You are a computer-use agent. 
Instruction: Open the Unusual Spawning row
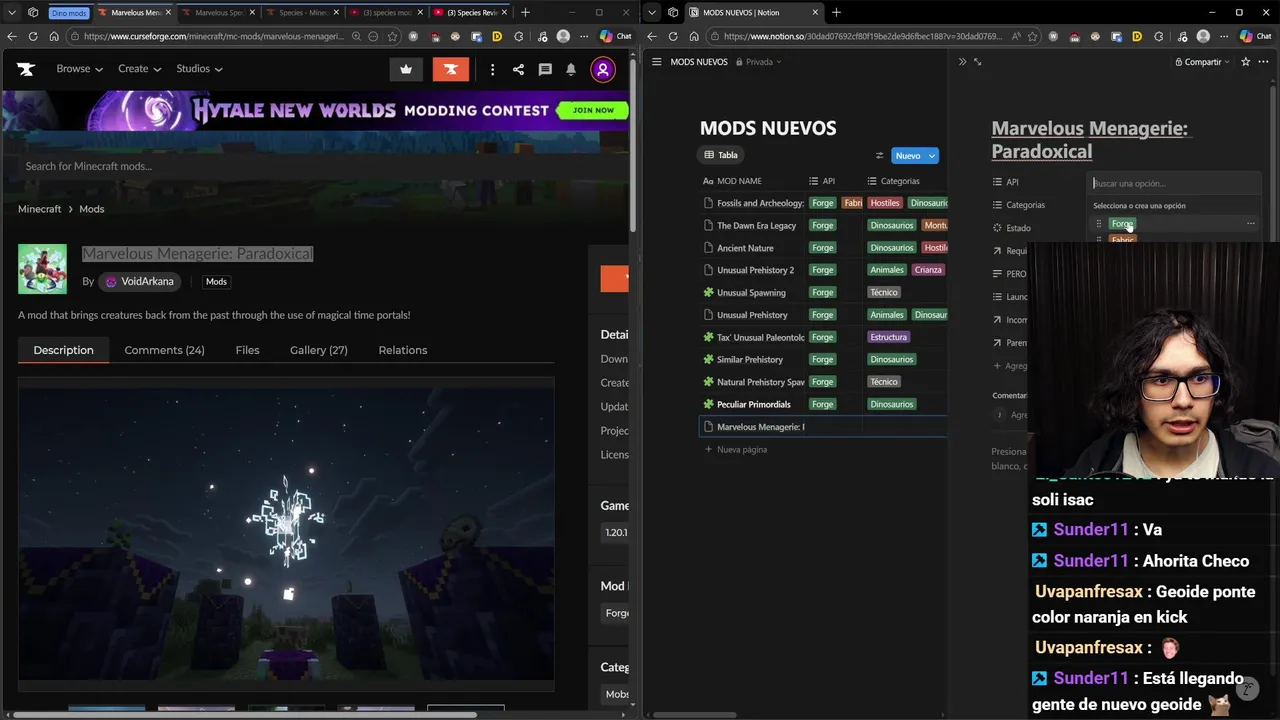tap(751, 292)
